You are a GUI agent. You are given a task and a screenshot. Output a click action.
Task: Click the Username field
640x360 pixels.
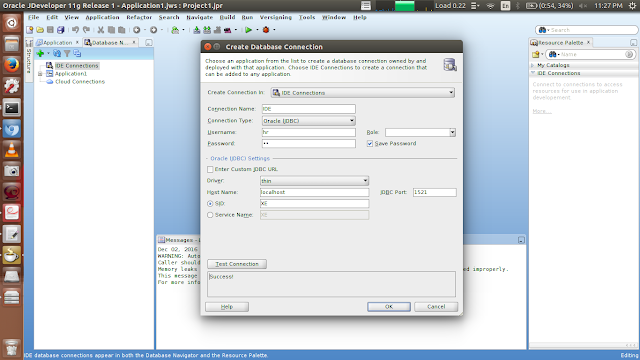(x=309, y=132)
